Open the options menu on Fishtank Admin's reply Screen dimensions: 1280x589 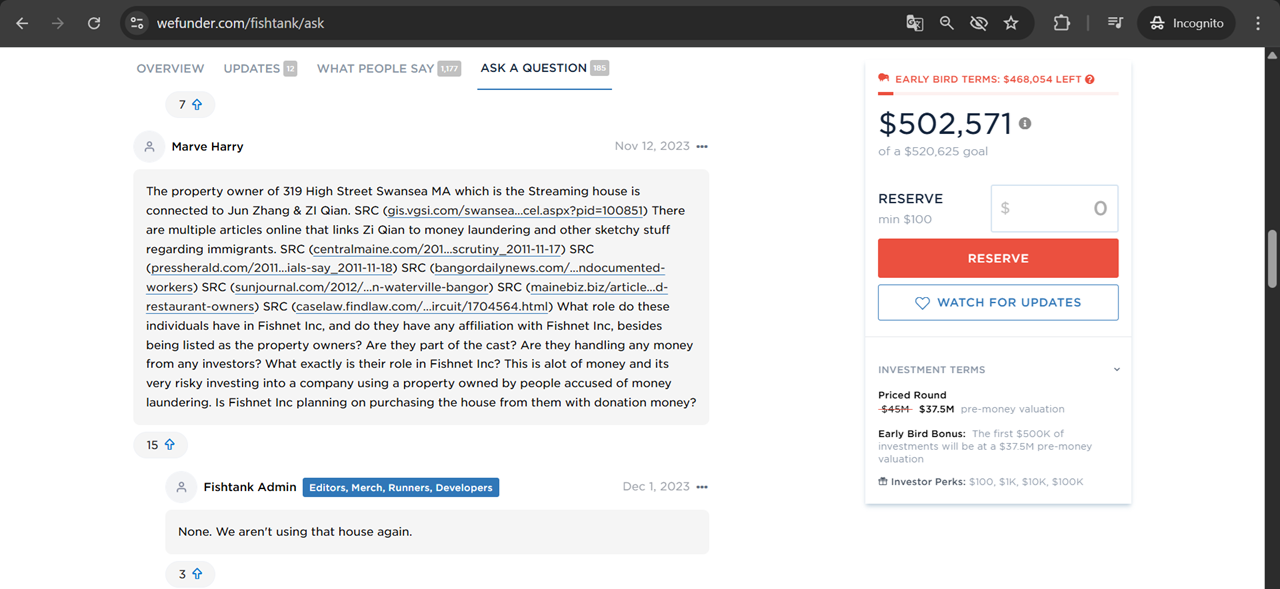pos(702,487)
